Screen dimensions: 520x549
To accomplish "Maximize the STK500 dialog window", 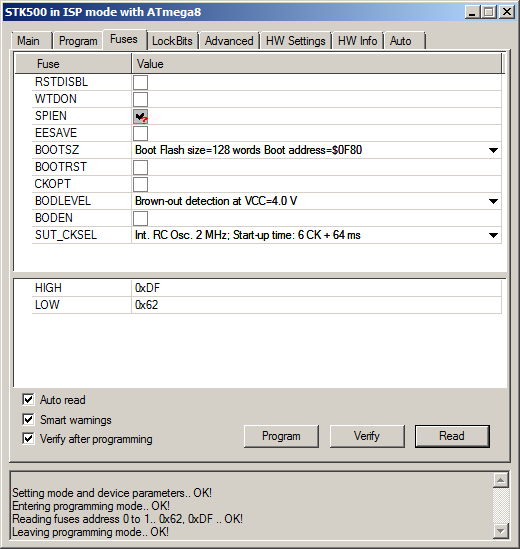I will (x=489, y=12).
